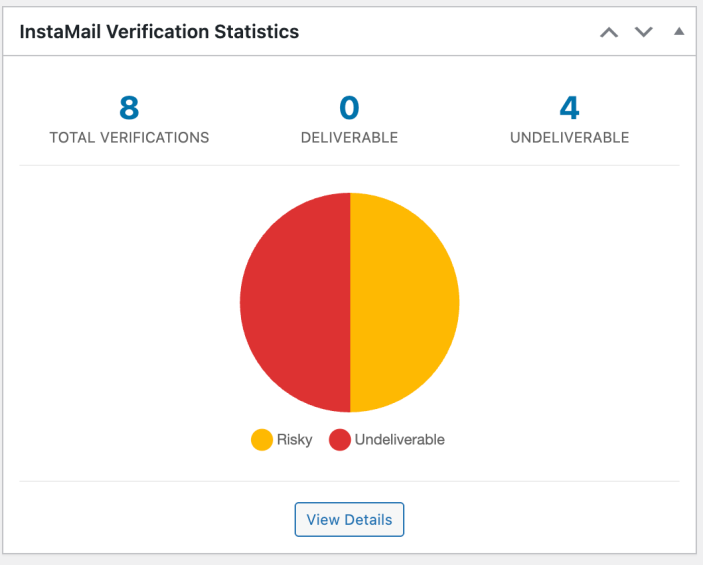The height and width of the screenshot is (565, 703).
Task: Click the Total Verifications label
Action: click(129, 138)
